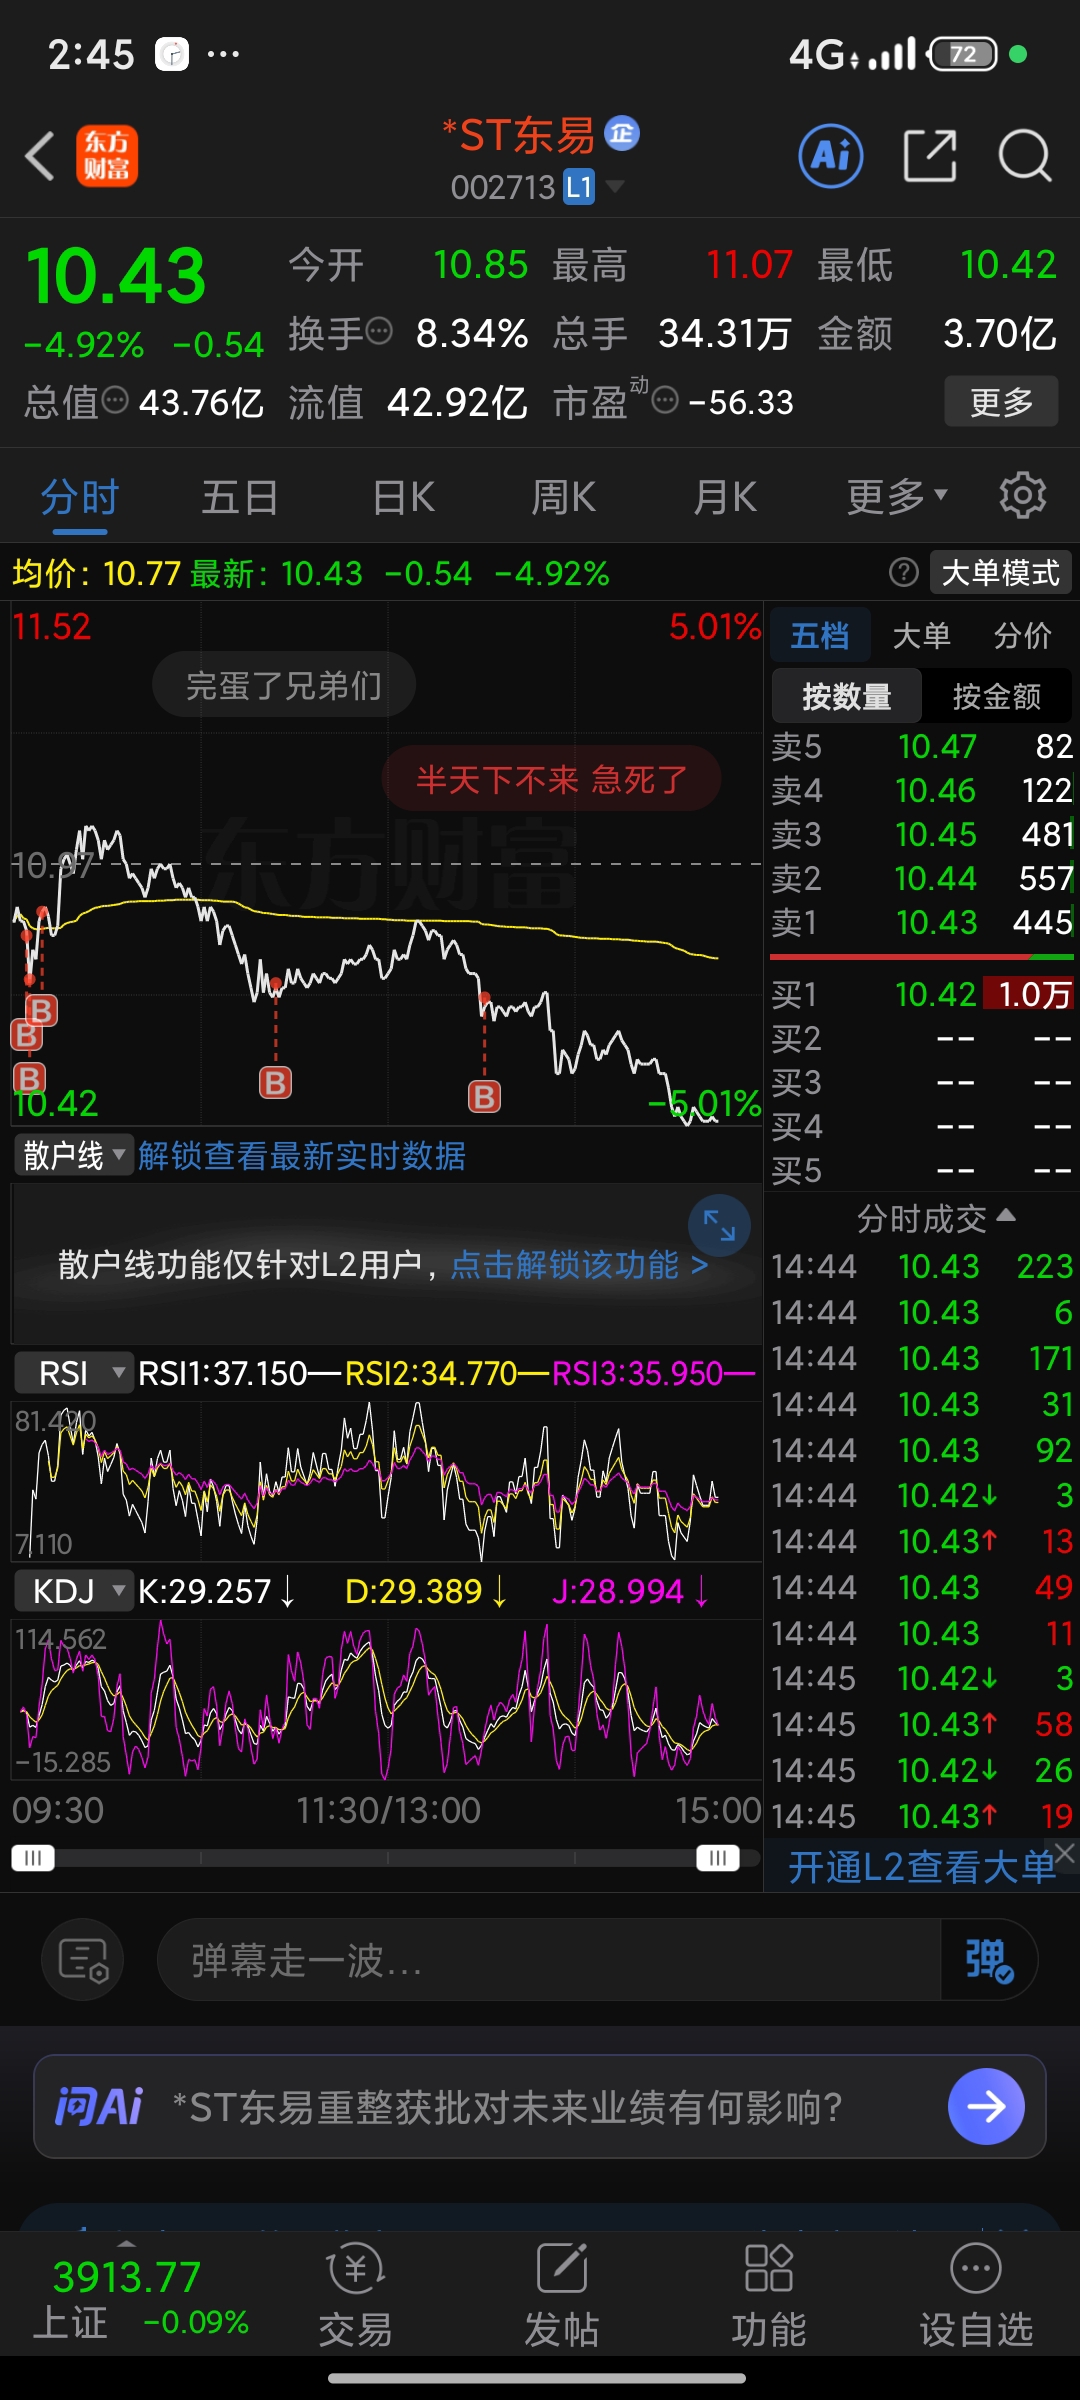Switch to 周K chart tab
Viewport: 1080px width, 2400px height.
[564, 496]
